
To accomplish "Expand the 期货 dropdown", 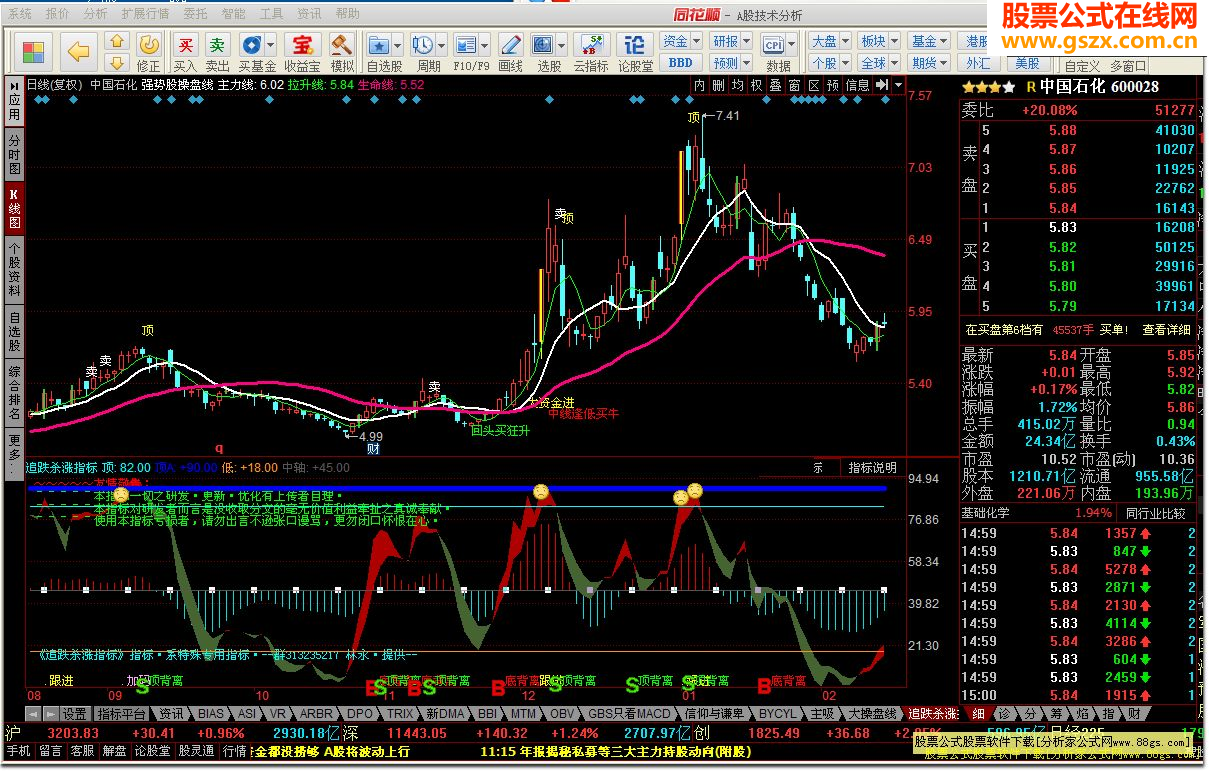I will coord(945,62).
